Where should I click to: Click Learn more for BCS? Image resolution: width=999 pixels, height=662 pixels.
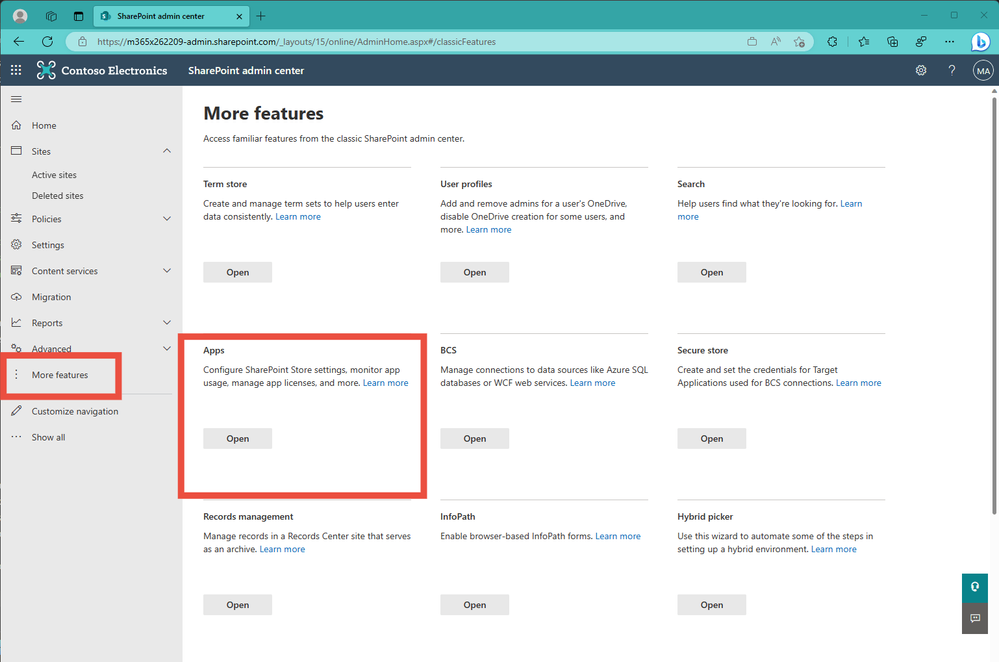(593, 383)
